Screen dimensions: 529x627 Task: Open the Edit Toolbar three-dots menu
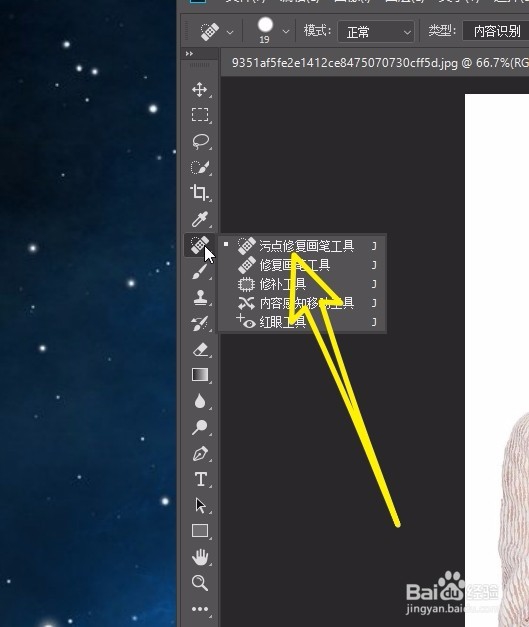(x=200, y=609)
